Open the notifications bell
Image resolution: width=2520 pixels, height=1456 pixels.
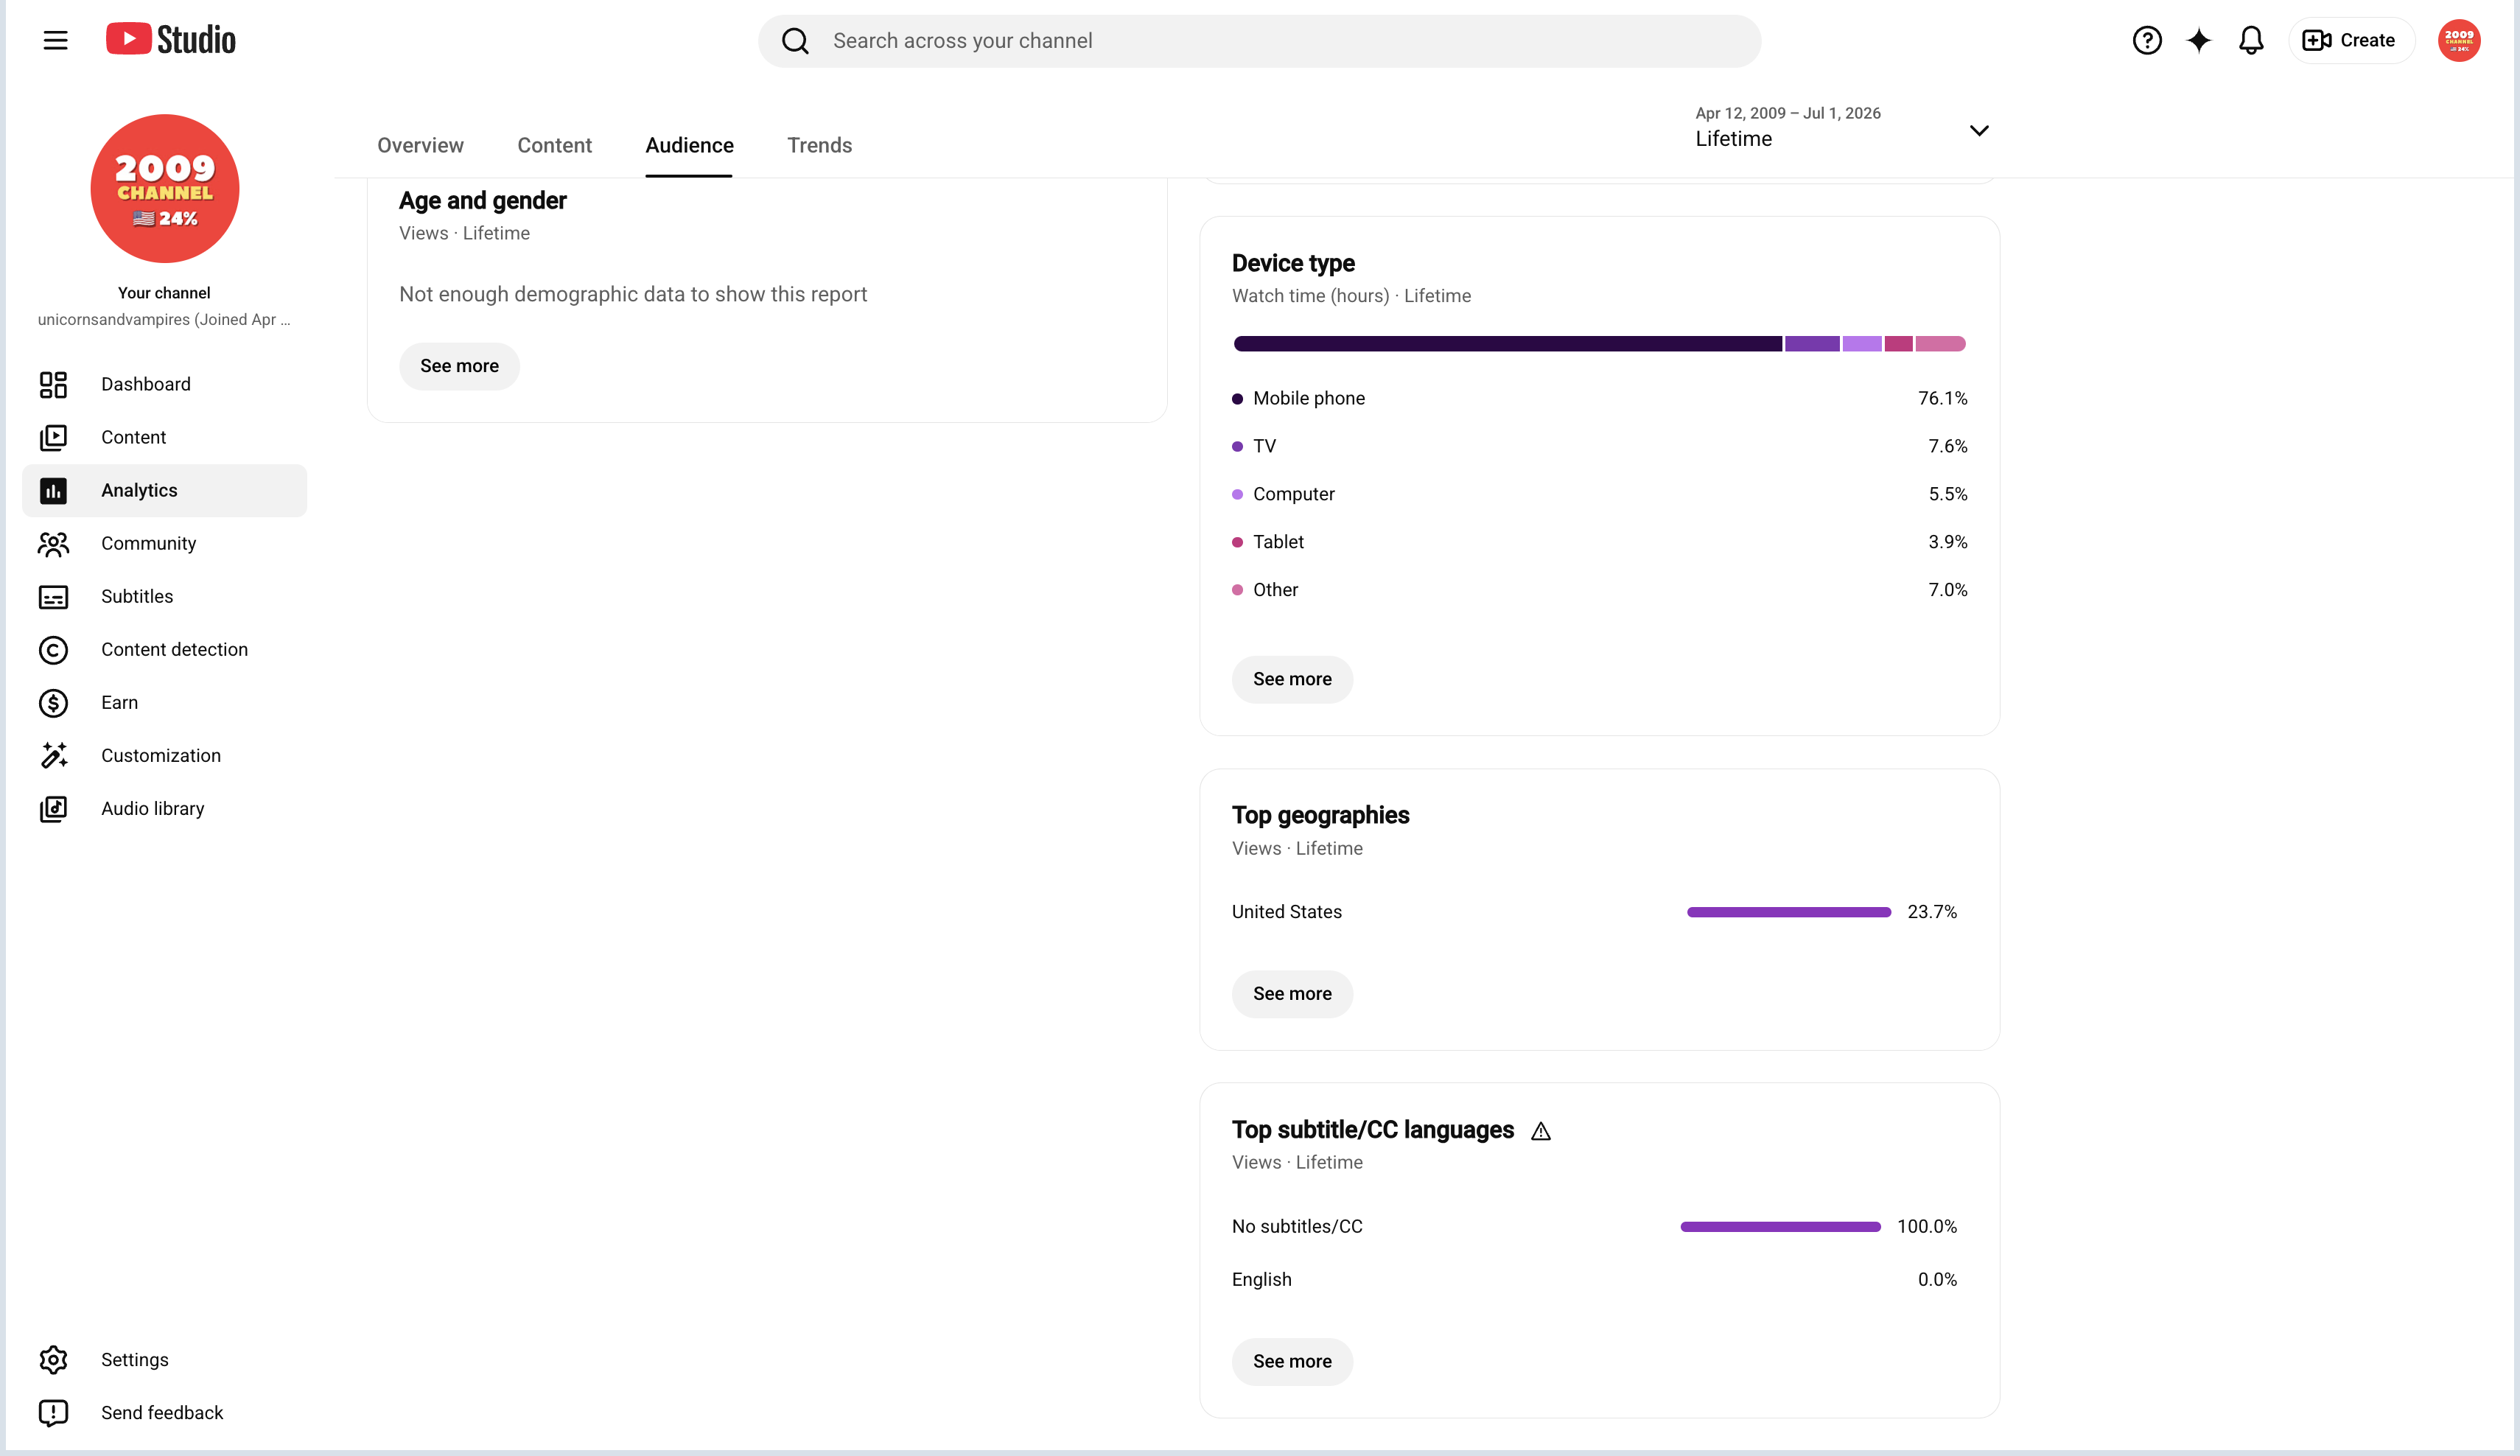[x=2251, y=40]
